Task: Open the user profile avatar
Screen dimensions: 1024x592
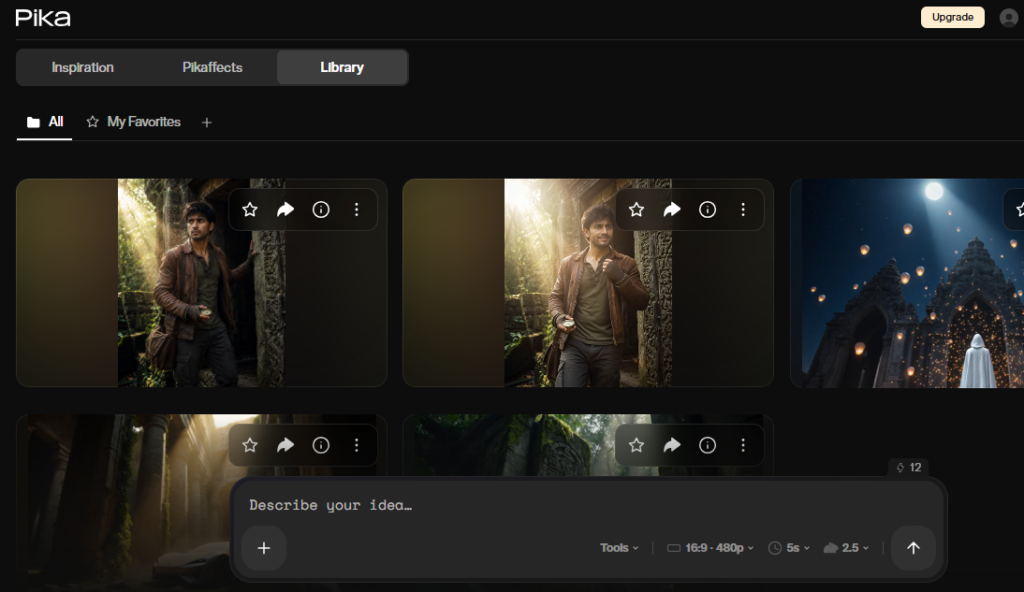Action: [1009, 18]
